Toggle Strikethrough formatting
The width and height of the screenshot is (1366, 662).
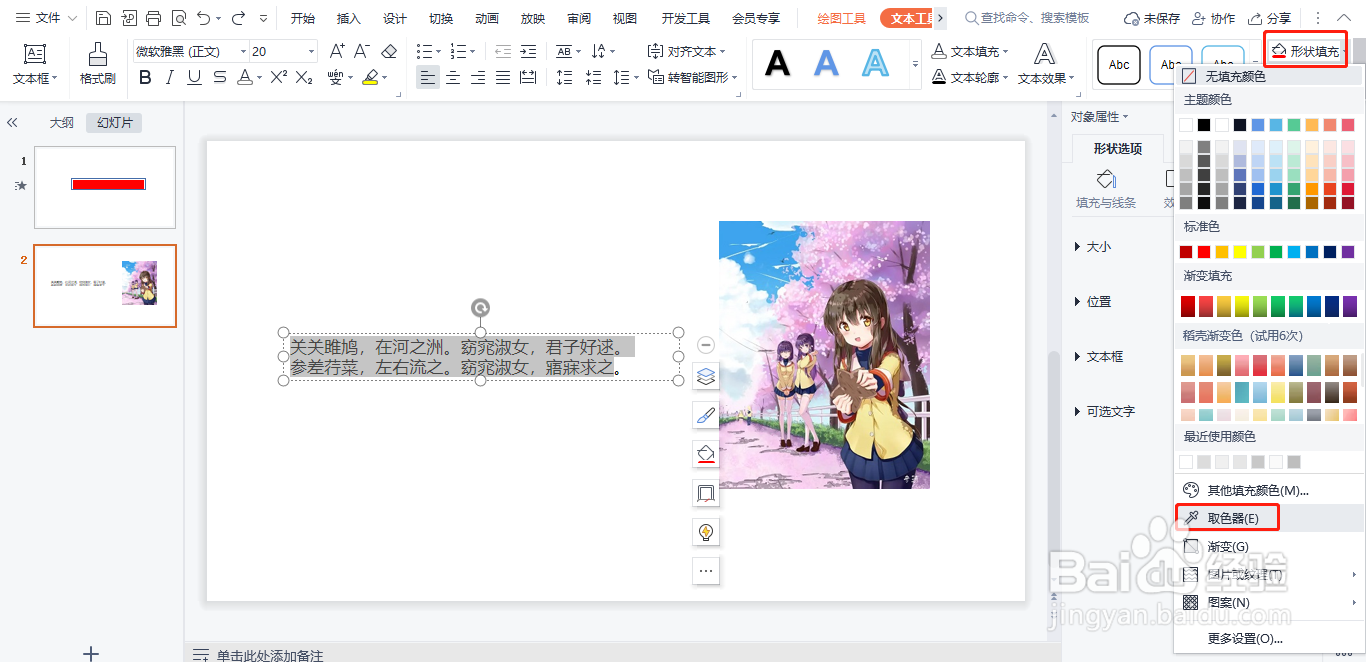click(219, 77)
